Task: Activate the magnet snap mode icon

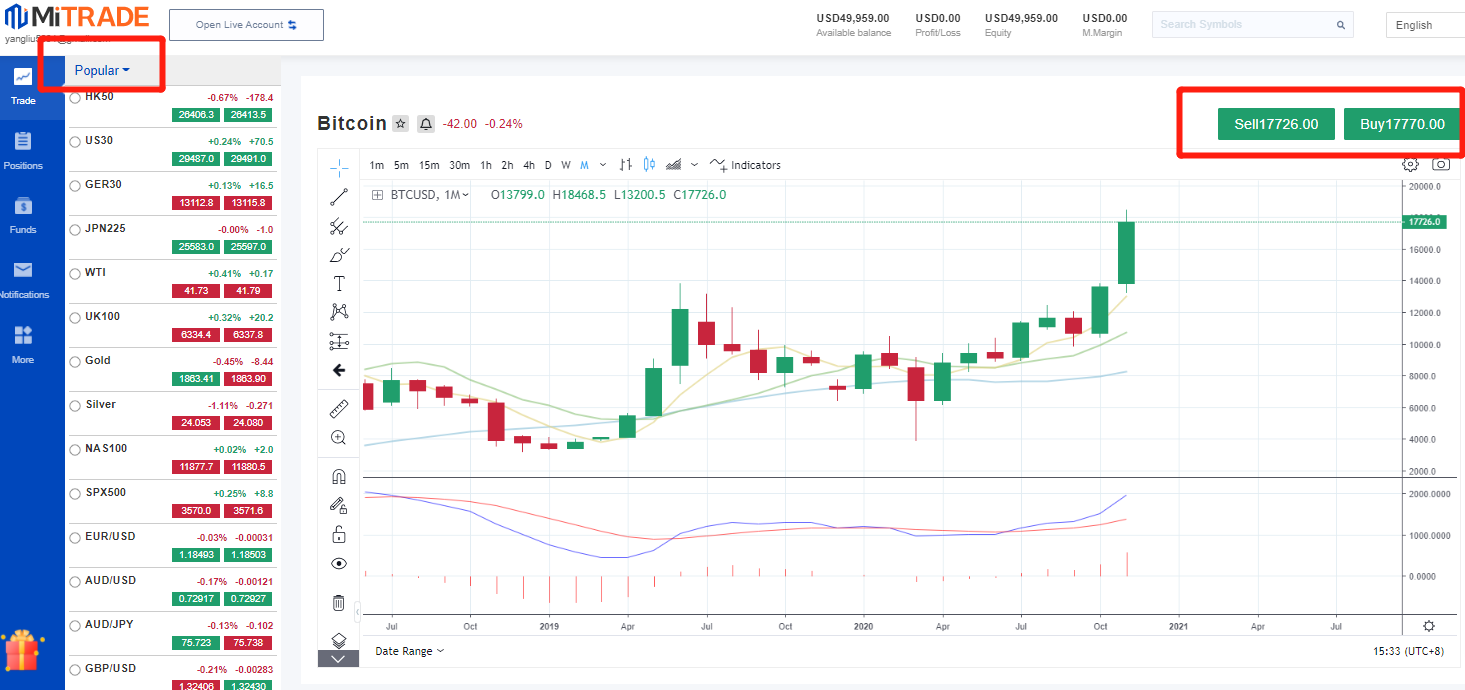Action: (x=339, y=477)
